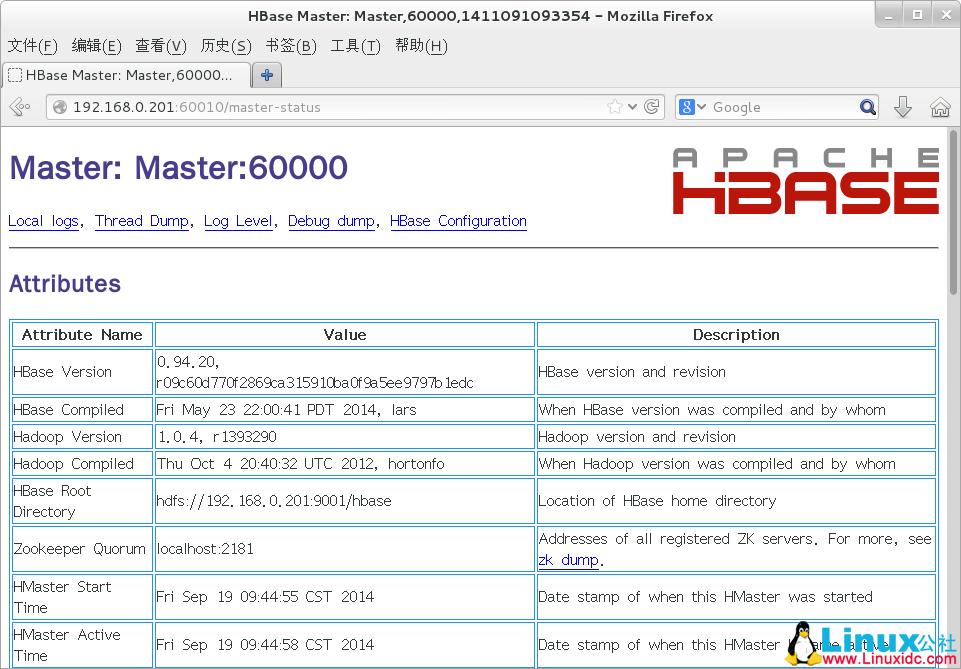961x669 pixels.
Task: Click the zk dump link in the table
Action: click(568, 559)
